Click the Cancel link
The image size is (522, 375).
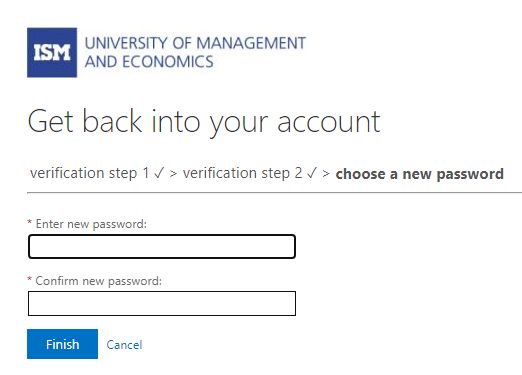click(x=124, y=345)
